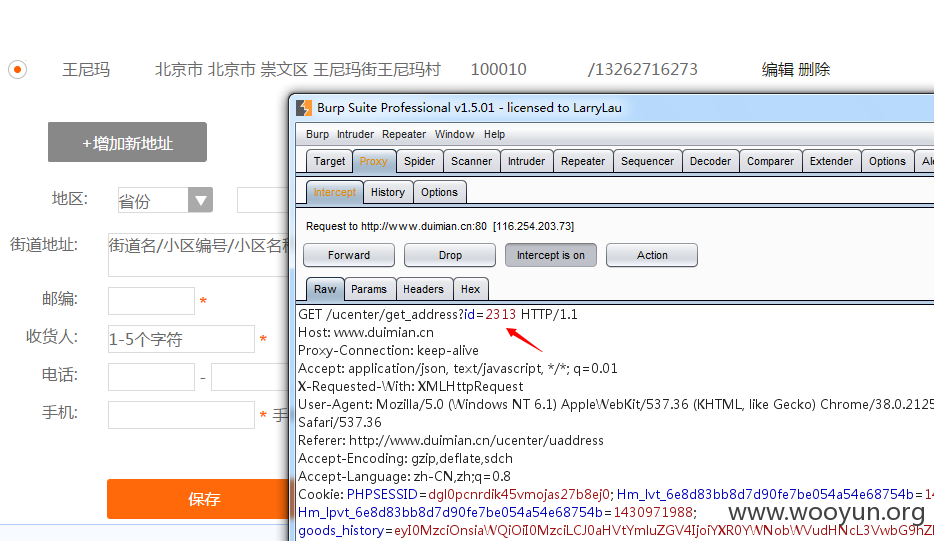Open the Help menu

click(x=494, y=134)
